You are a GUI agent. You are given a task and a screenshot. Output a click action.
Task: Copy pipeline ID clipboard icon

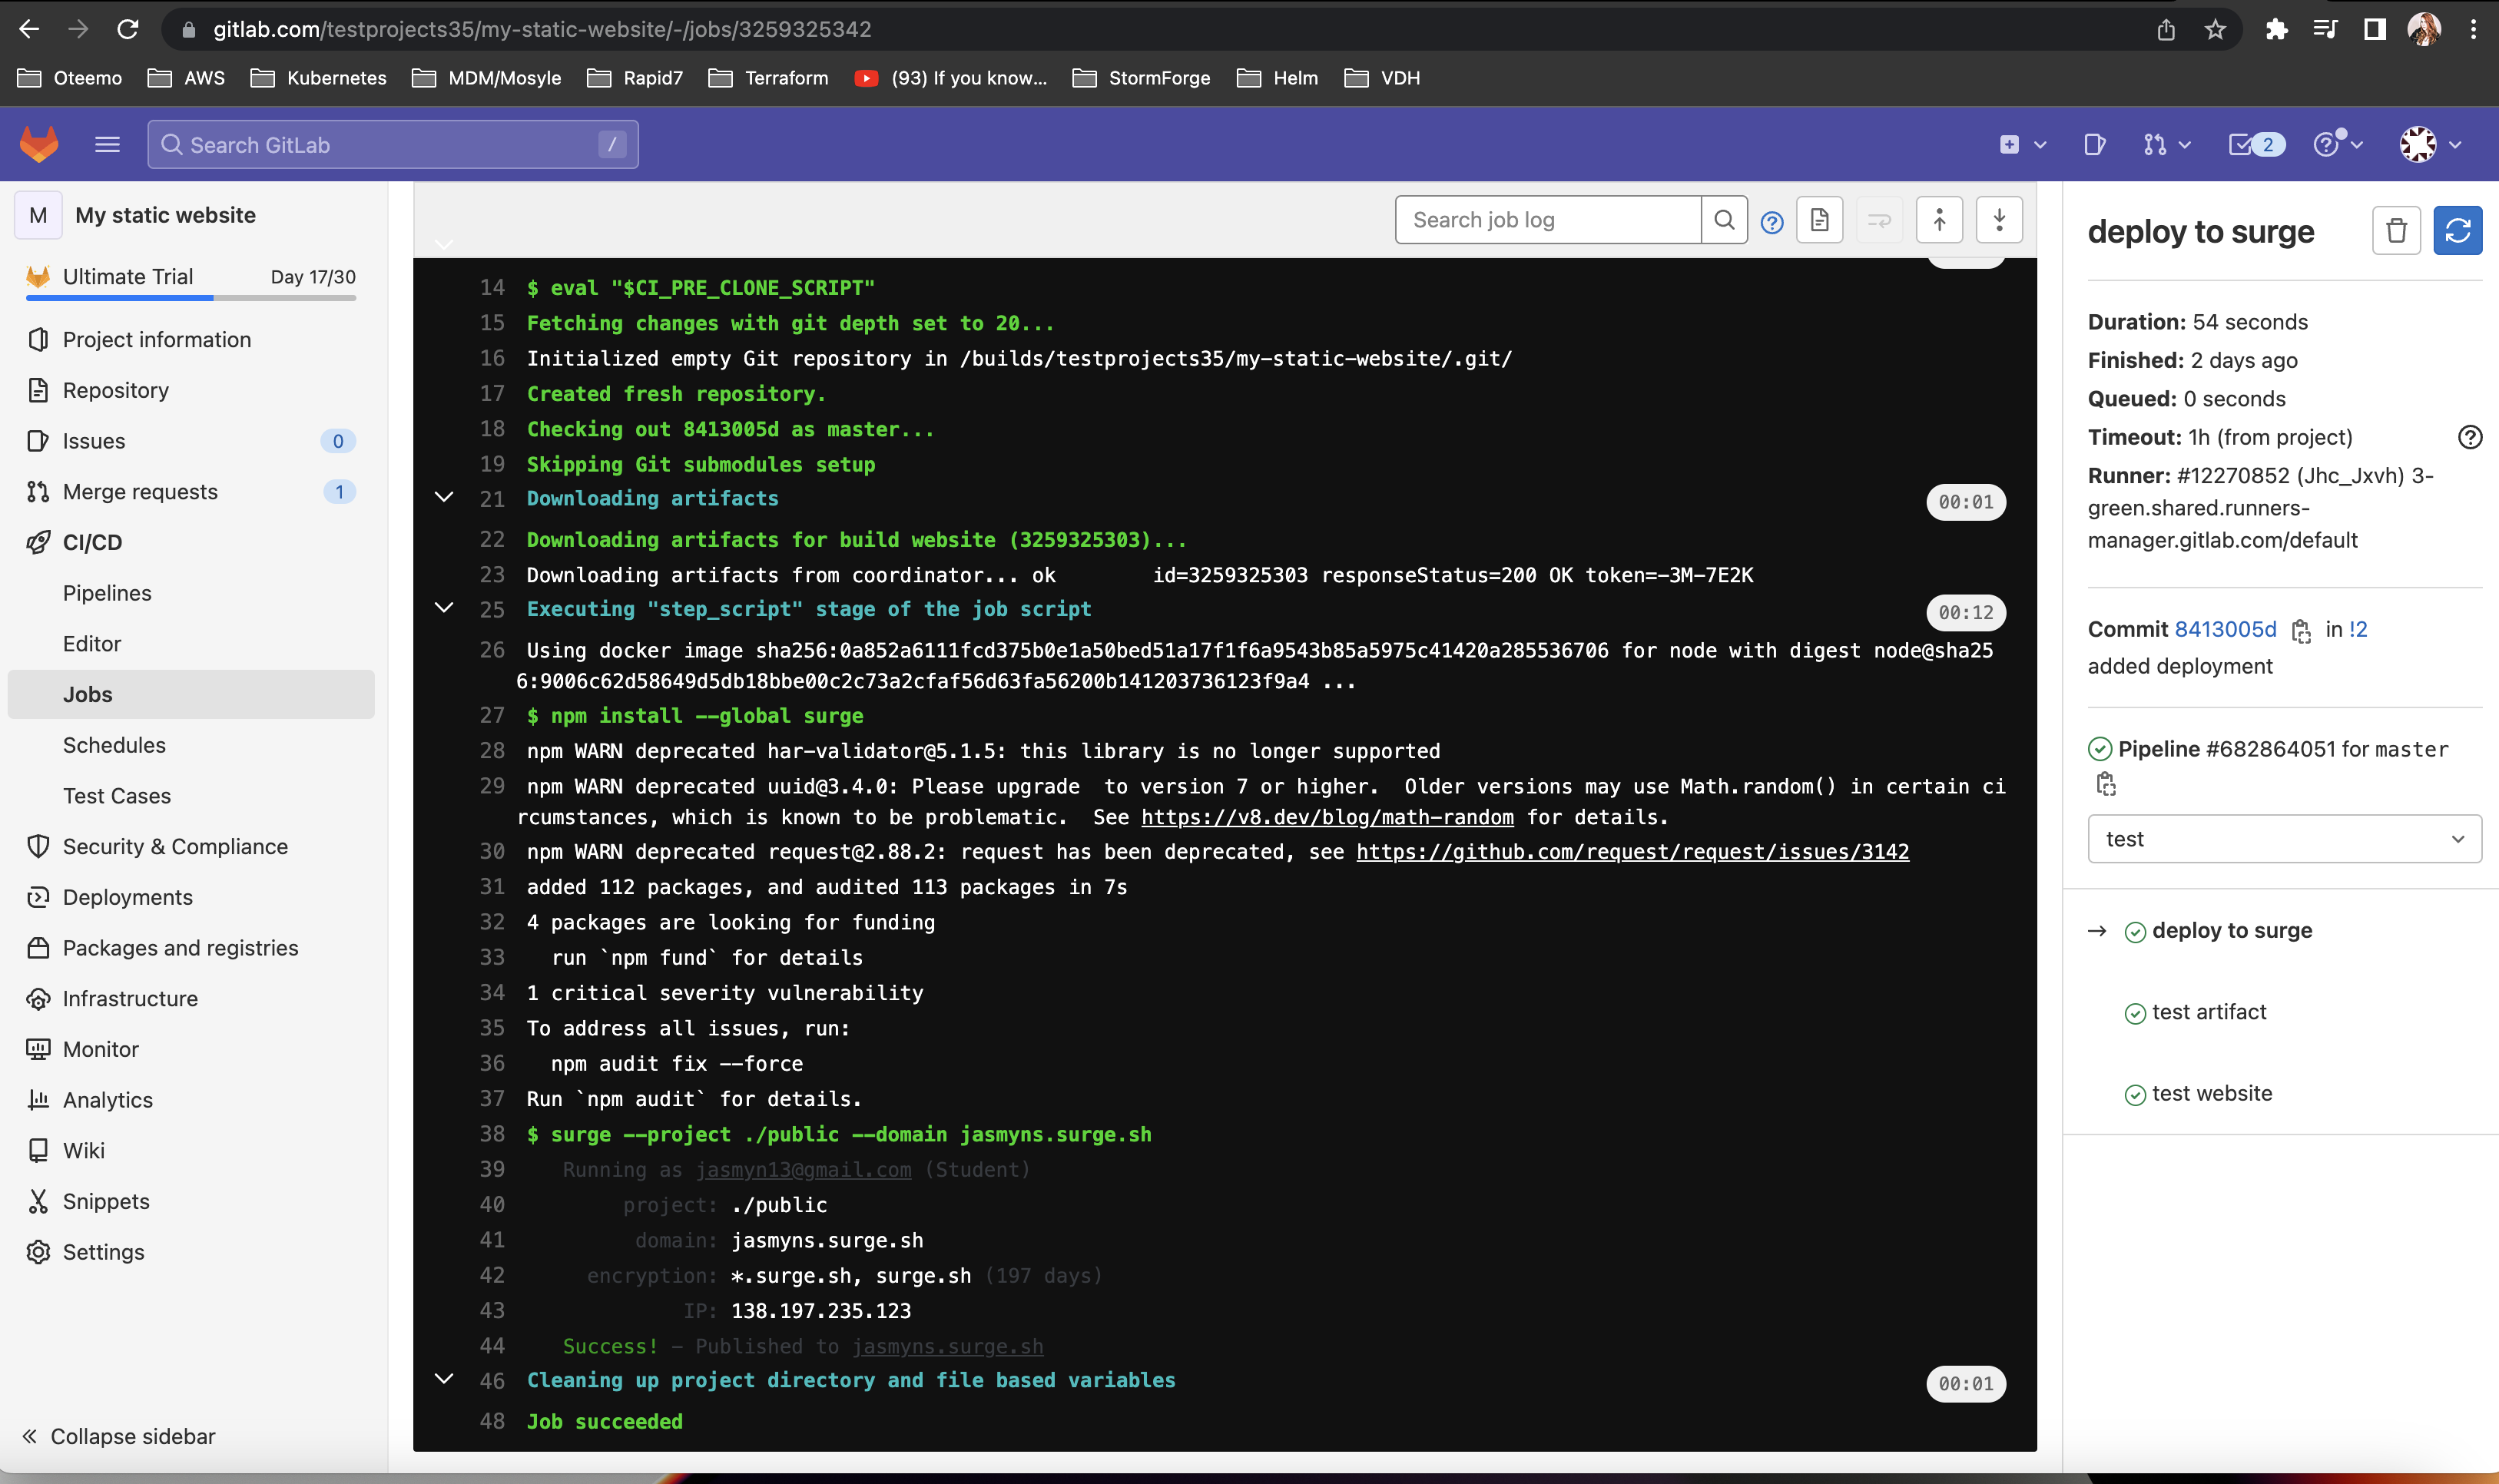tap(2106, 785)
